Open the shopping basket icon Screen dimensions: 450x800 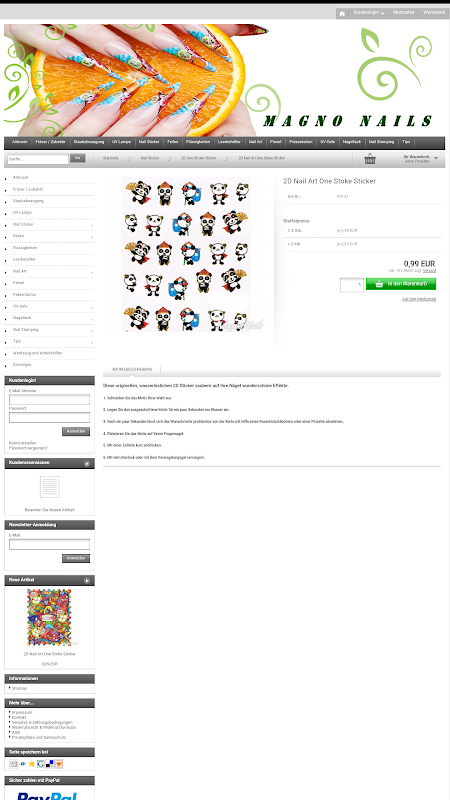coord(370,159)
